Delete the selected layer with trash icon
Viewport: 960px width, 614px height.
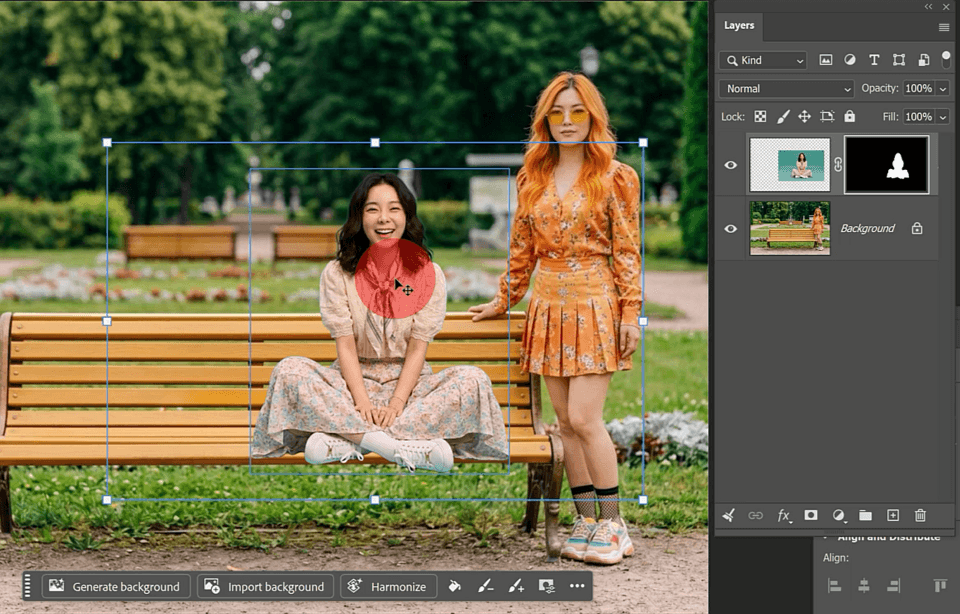920,515
